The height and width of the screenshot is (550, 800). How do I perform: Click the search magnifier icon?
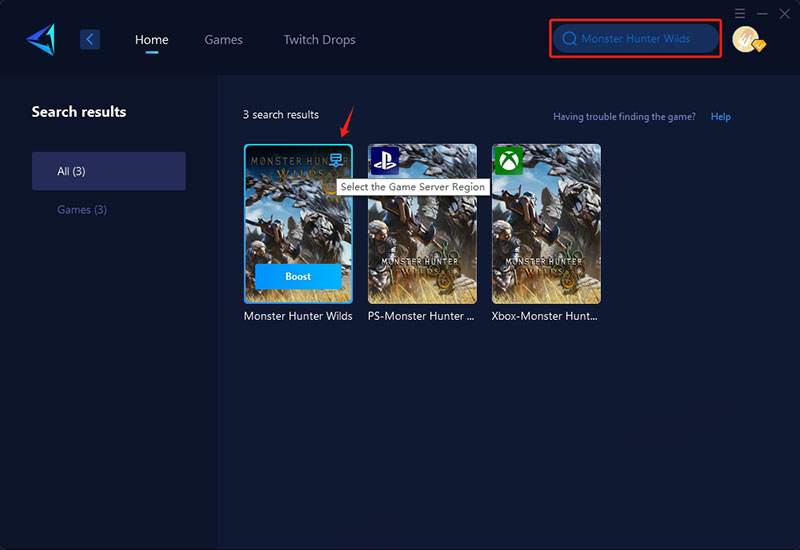[x=569, y=39]
